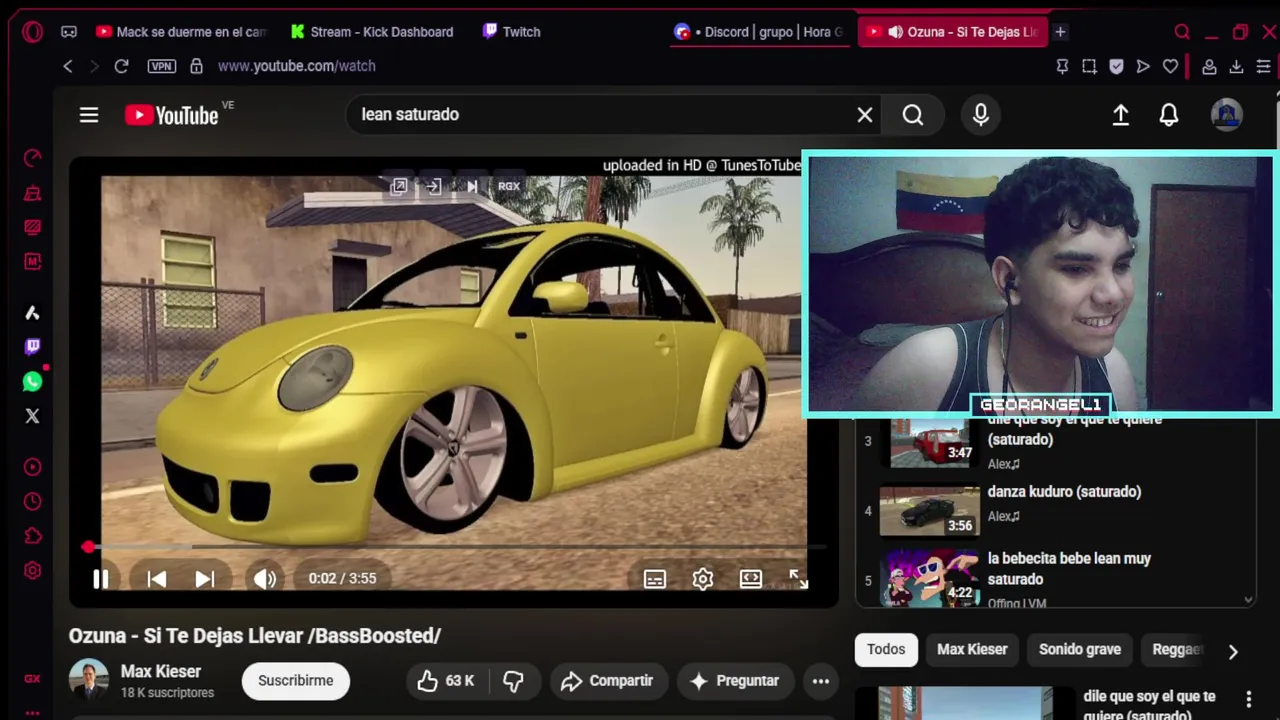Go to YouTube home via logo
This screenshot has height=720, width=1280.
[x=172, y=115]
